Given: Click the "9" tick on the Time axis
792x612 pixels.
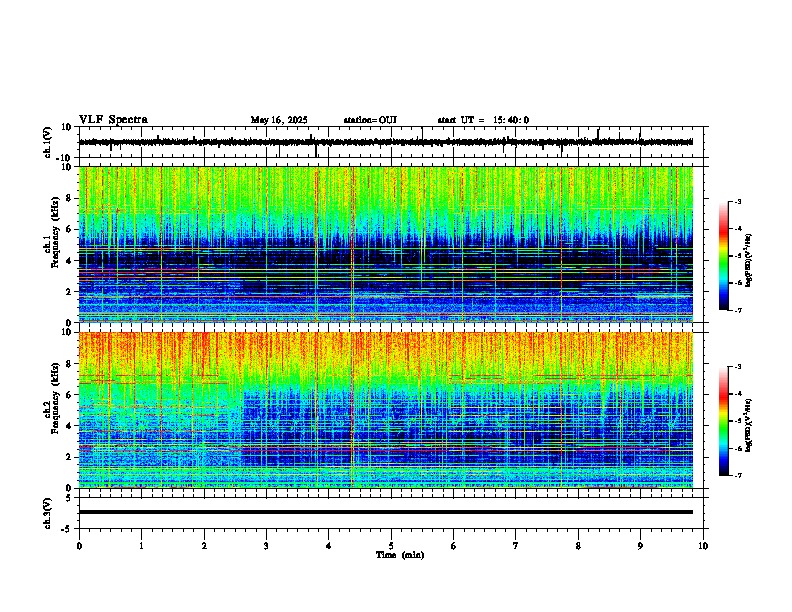Looking at the screenshot, I should point(640,546).
